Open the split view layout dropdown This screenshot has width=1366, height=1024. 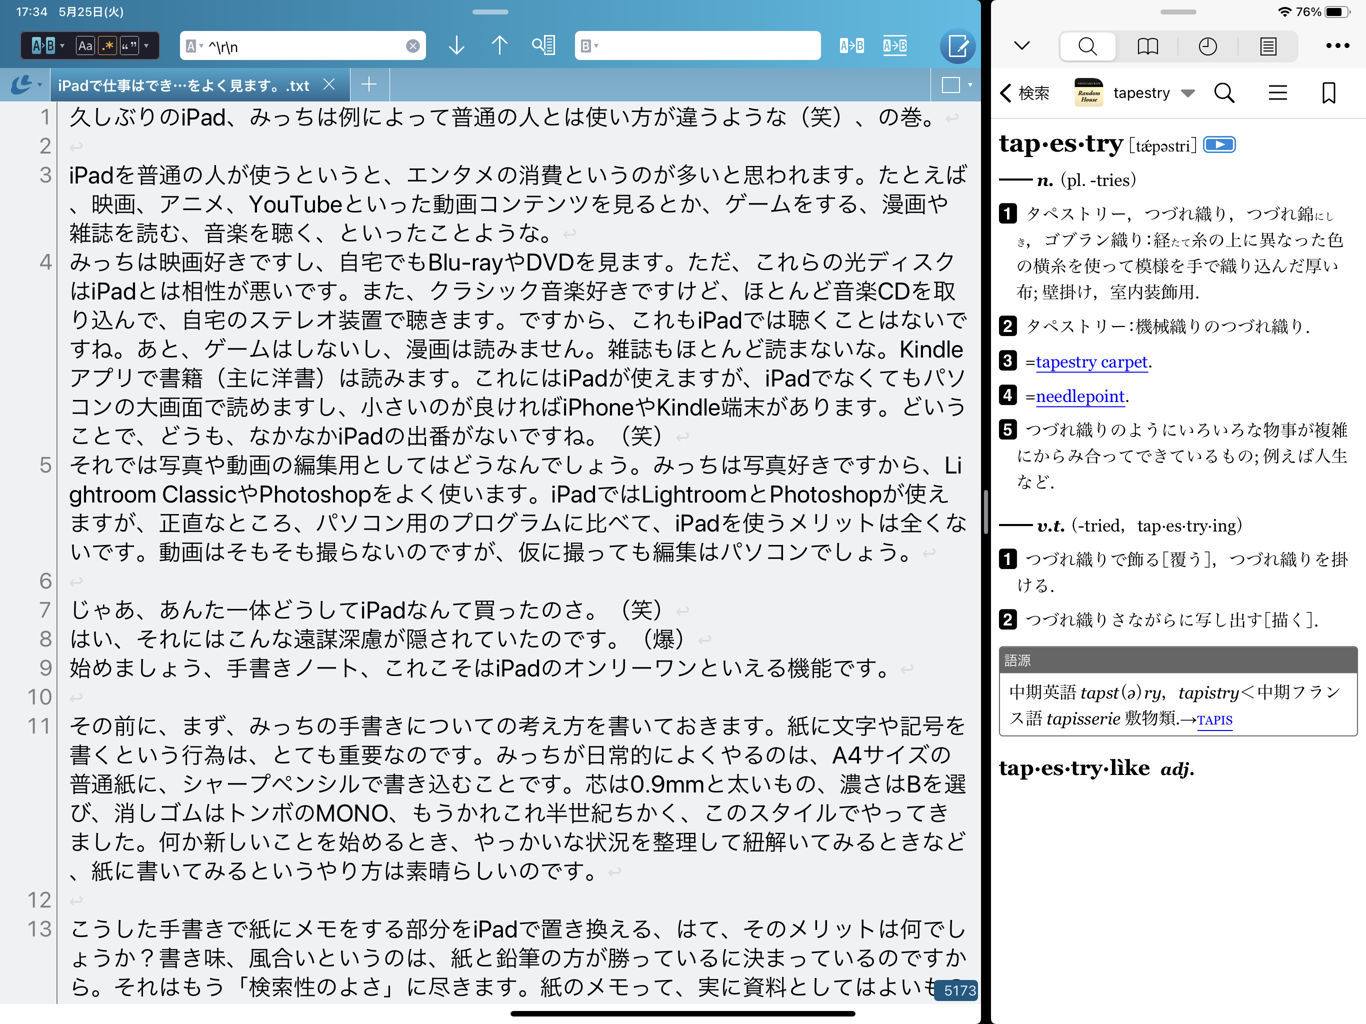957,85
